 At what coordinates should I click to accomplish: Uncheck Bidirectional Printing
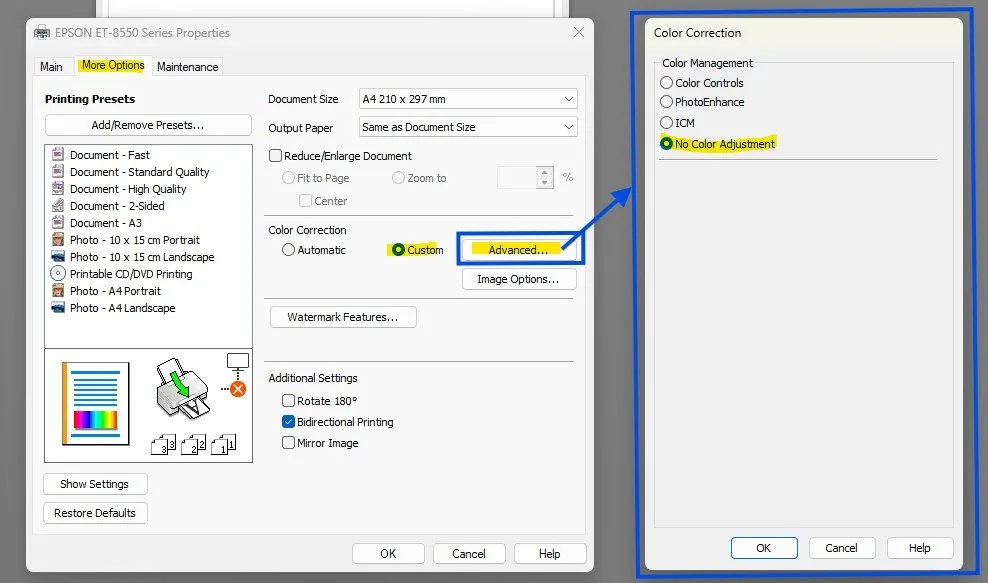288,422
